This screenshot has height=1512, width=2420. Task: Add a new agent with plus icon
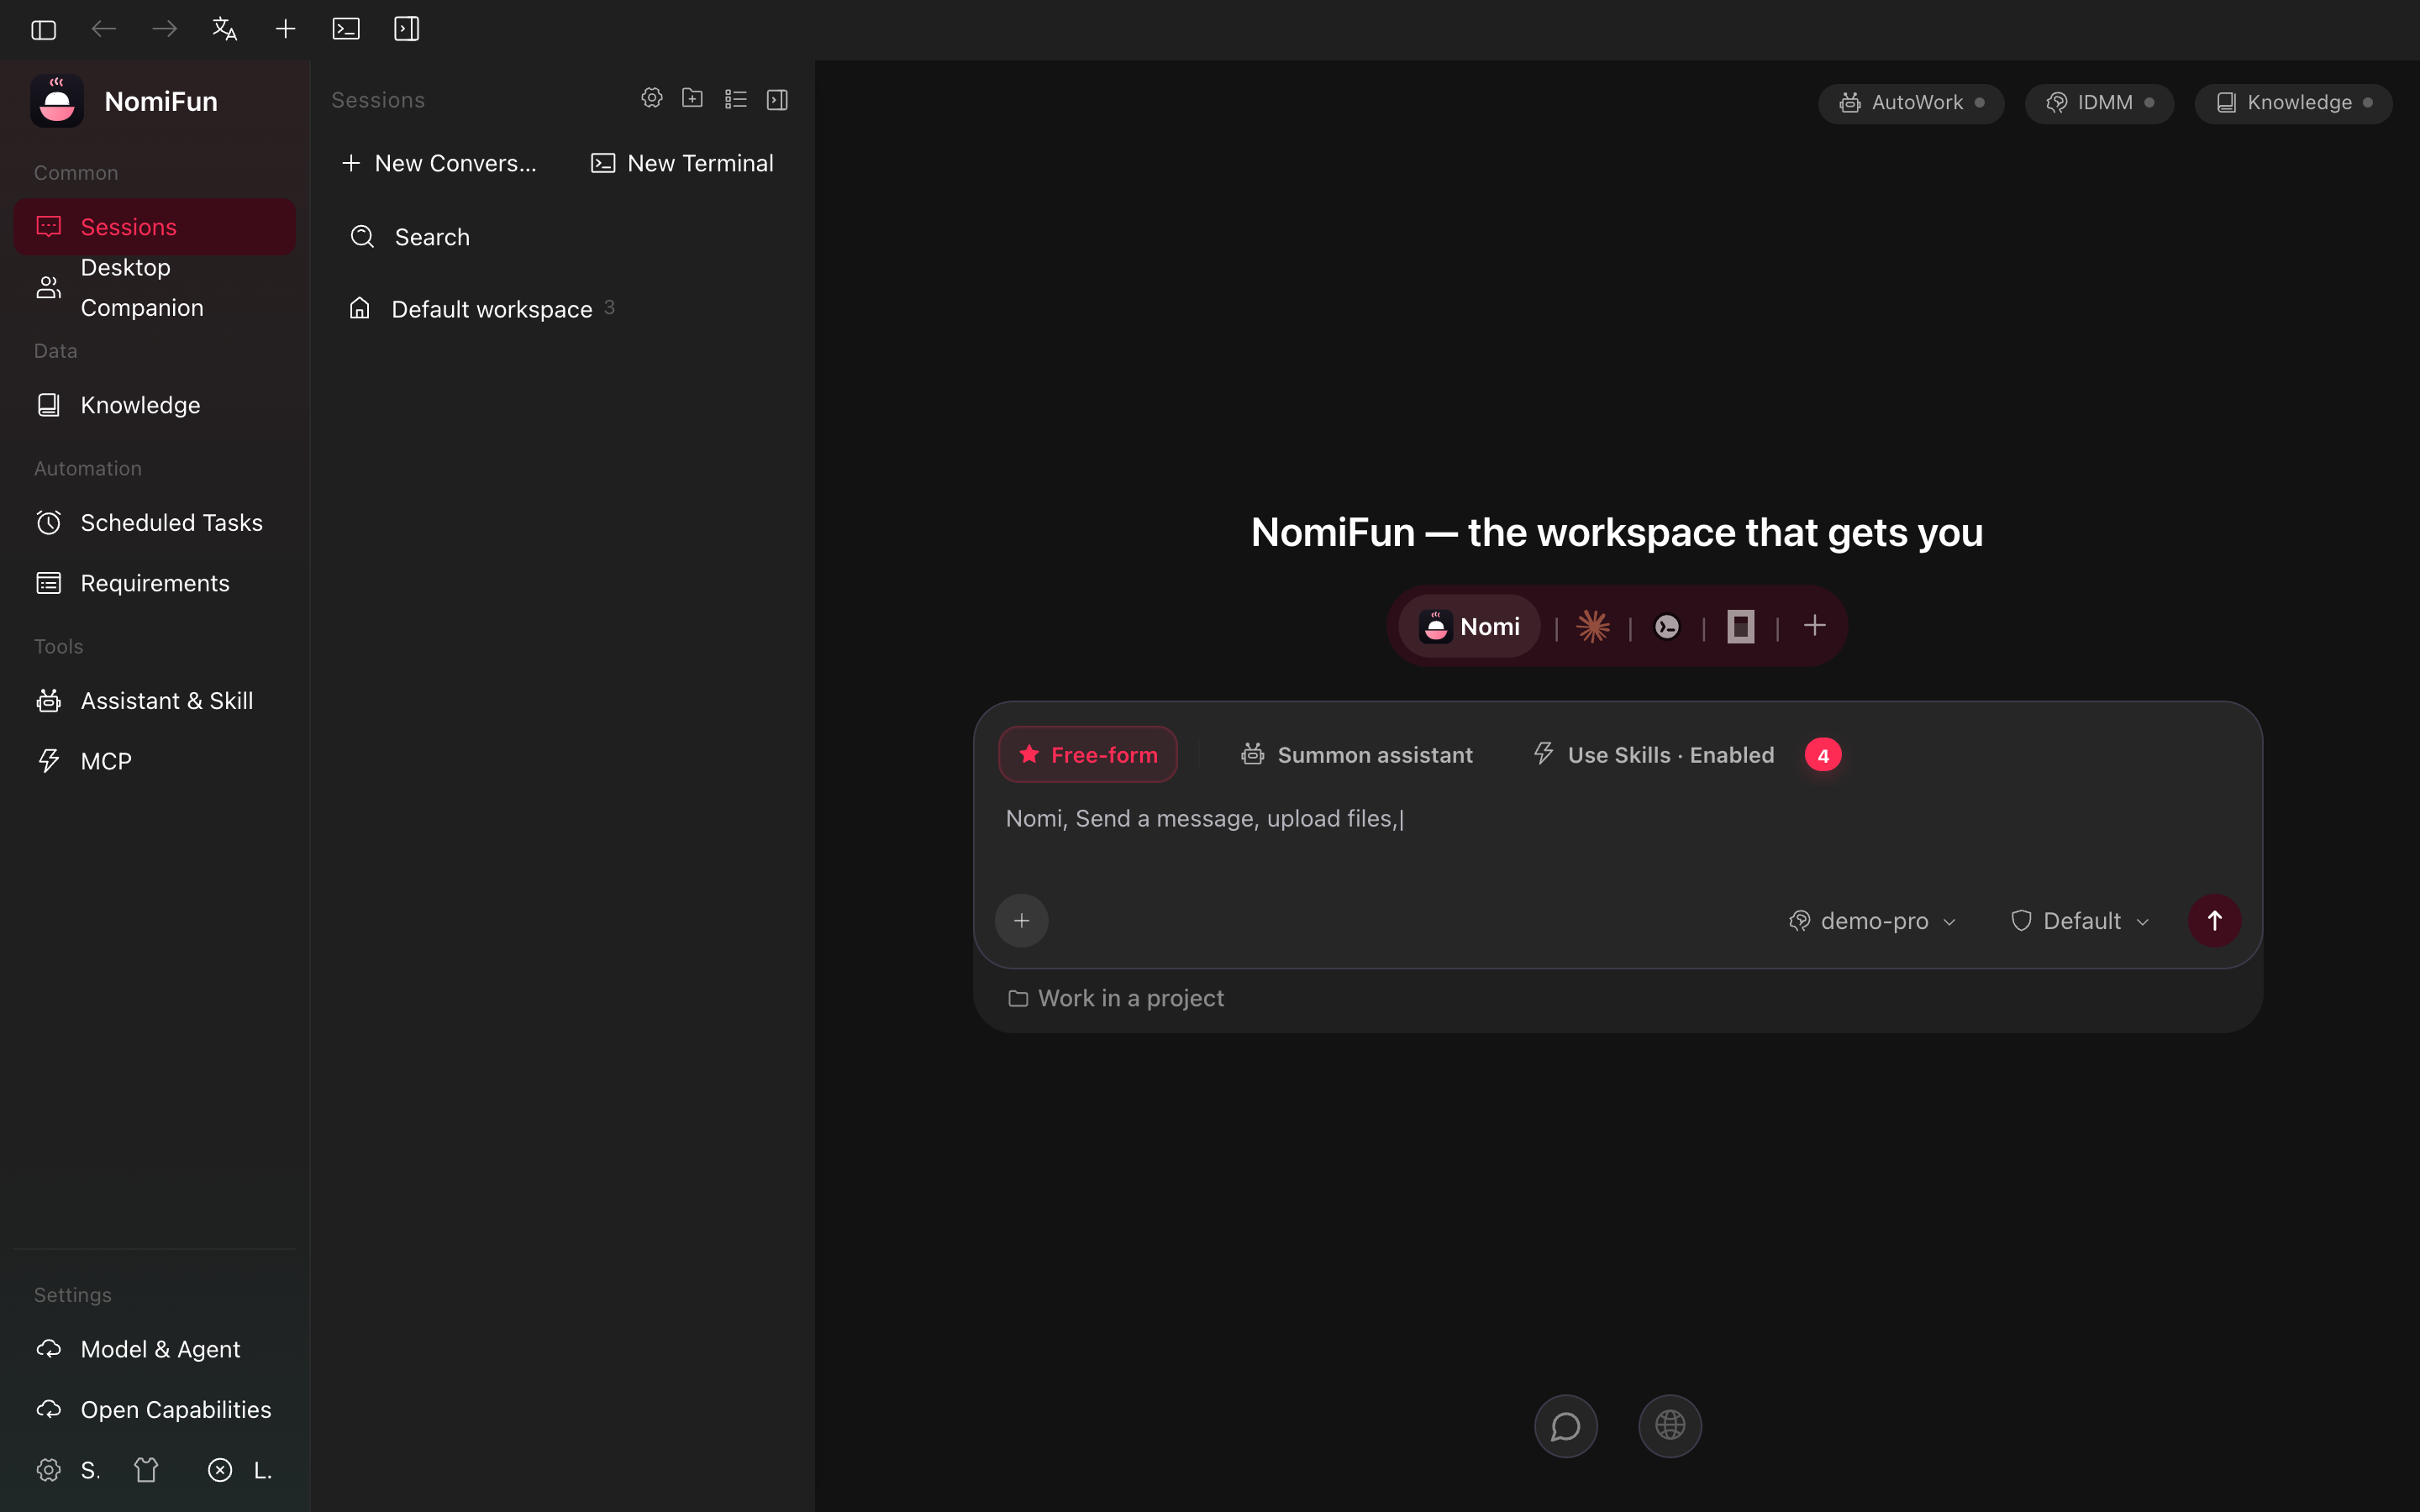point(1815,626)
